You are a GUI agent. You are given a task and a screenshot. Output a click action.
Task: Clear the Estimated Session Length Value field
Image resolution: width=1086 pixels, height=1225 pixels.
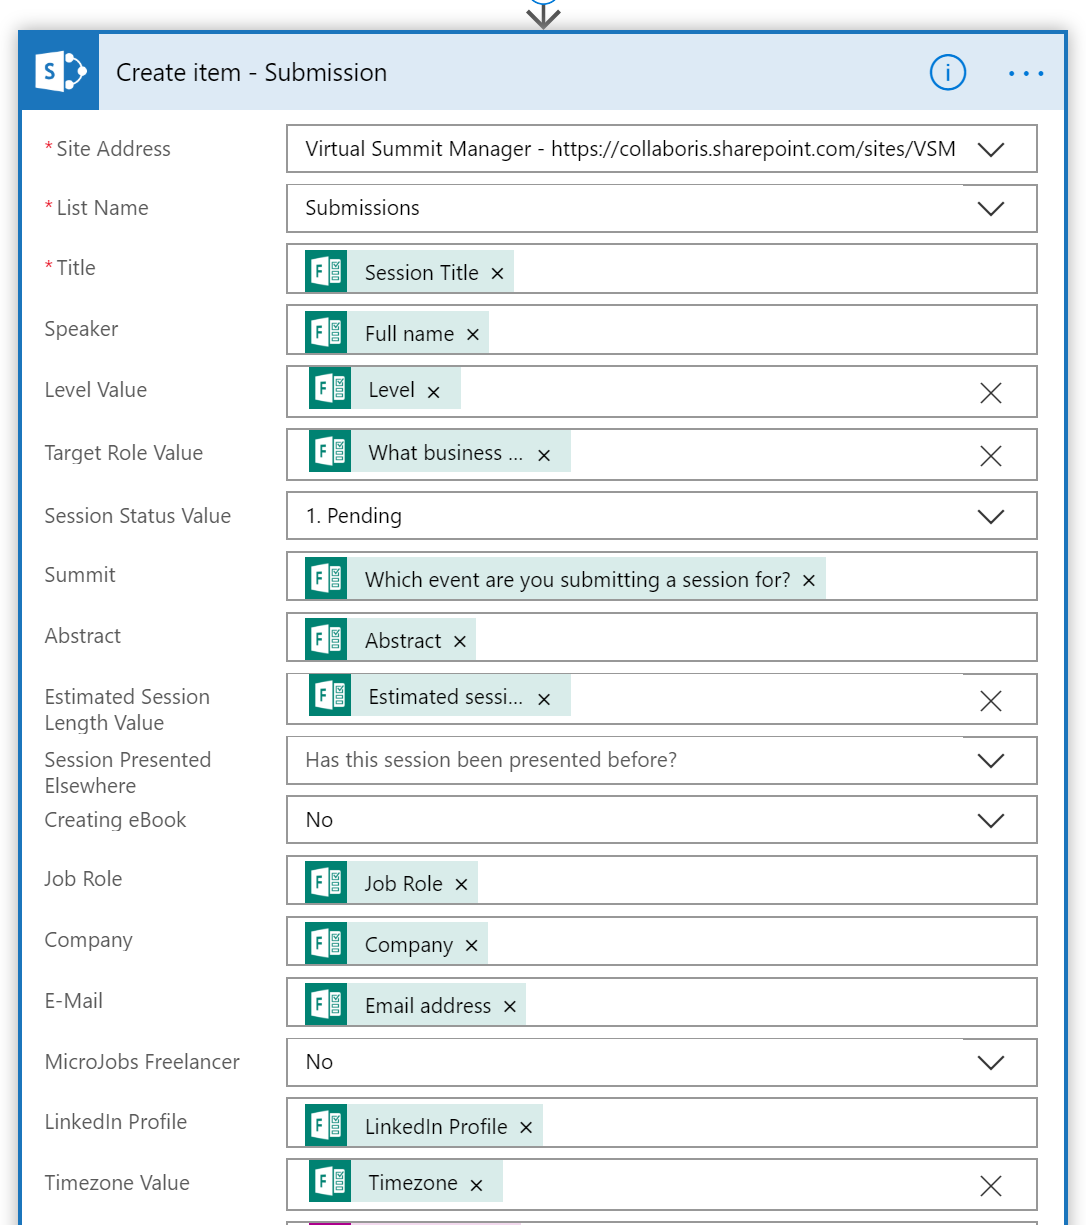[x=991, y=700]
